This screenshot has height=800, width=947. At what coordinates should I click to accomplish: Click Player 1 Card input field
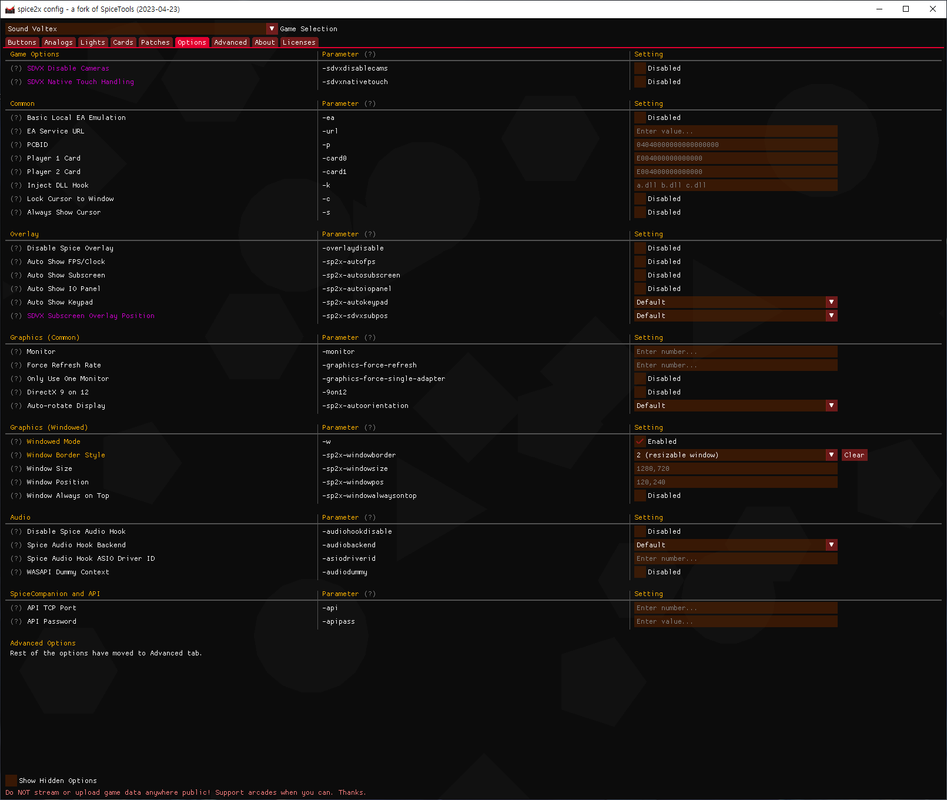click(736, 158)
